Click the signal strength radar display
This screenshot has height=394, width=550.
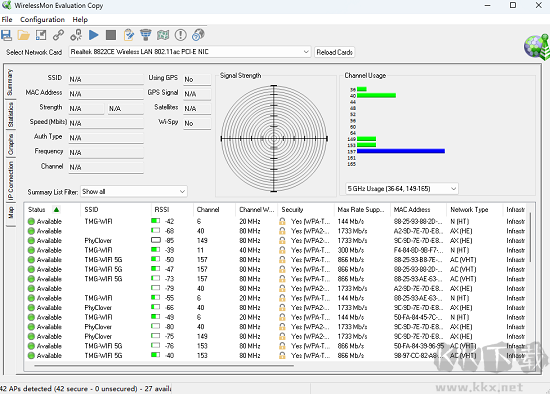(274, 139)
